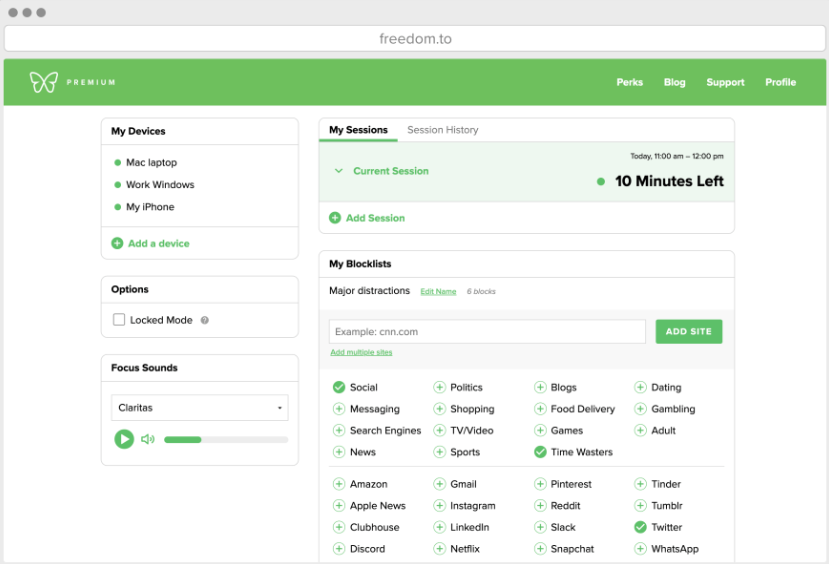This screenshot has height=564, width=829.
Task: Open the Blog link in header
Action: point(675,82)
